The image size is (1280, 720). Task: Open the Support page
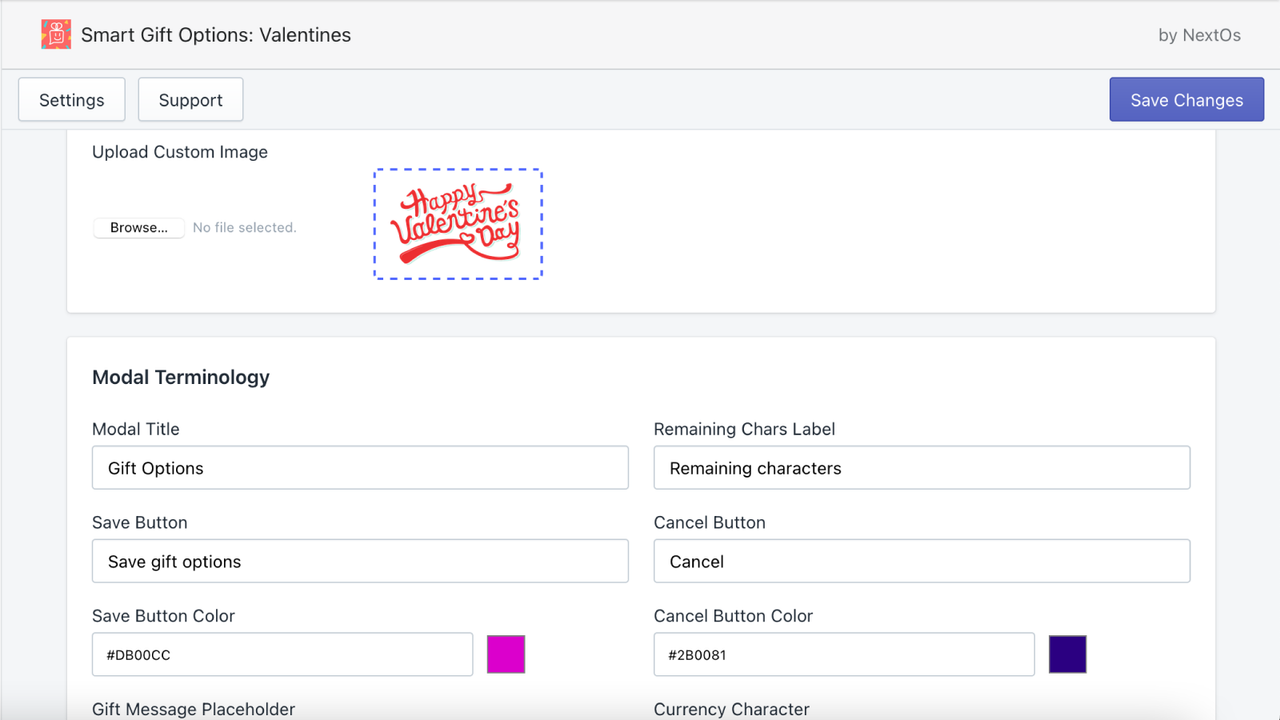[x=190, y=99]
